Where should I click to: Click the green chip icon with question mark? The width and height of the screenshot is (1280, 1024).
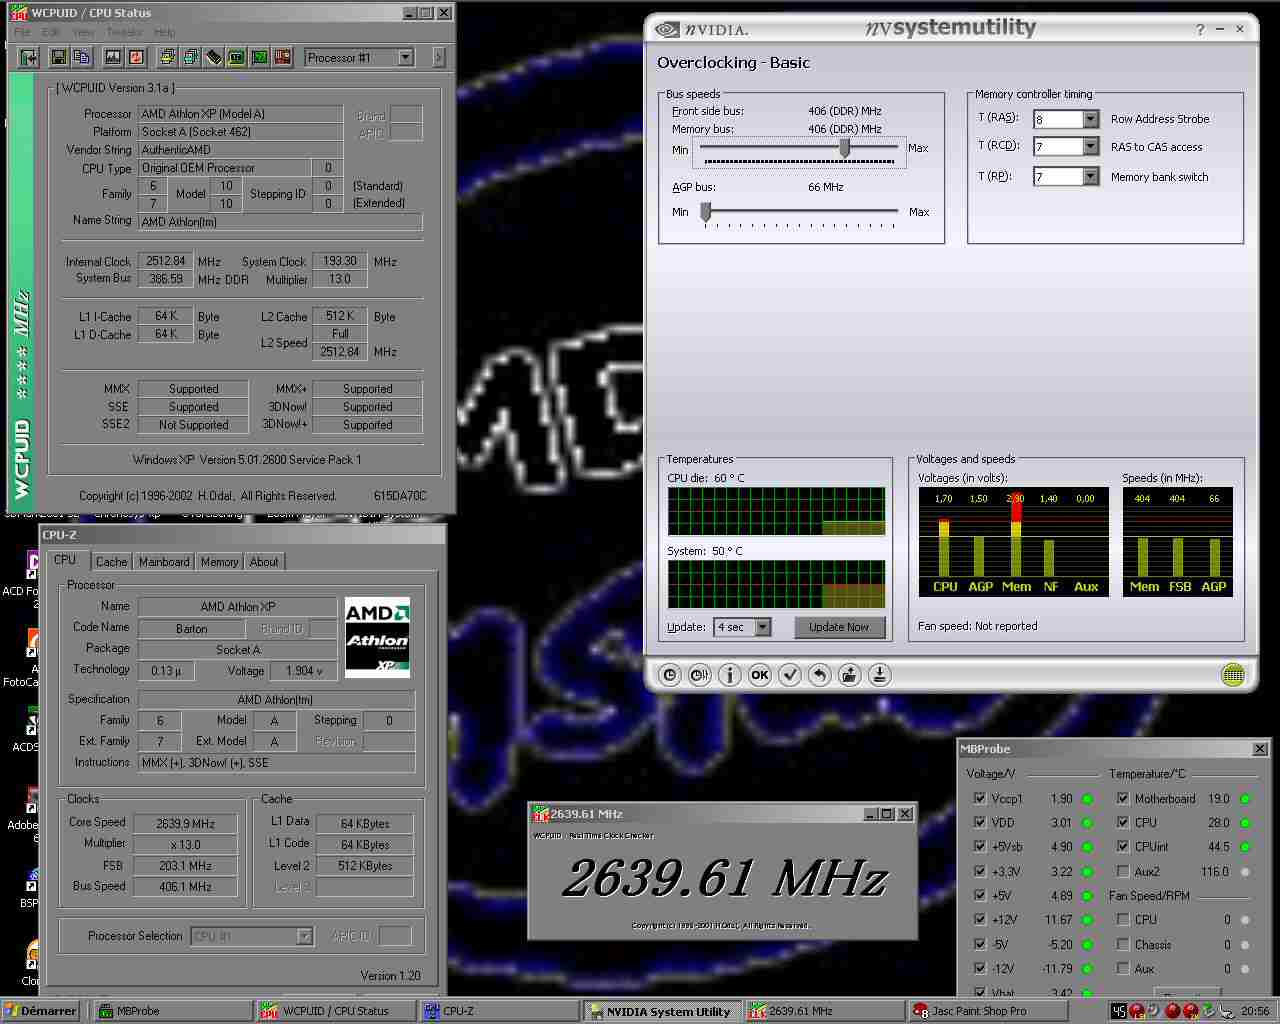(x=260, y=57)
